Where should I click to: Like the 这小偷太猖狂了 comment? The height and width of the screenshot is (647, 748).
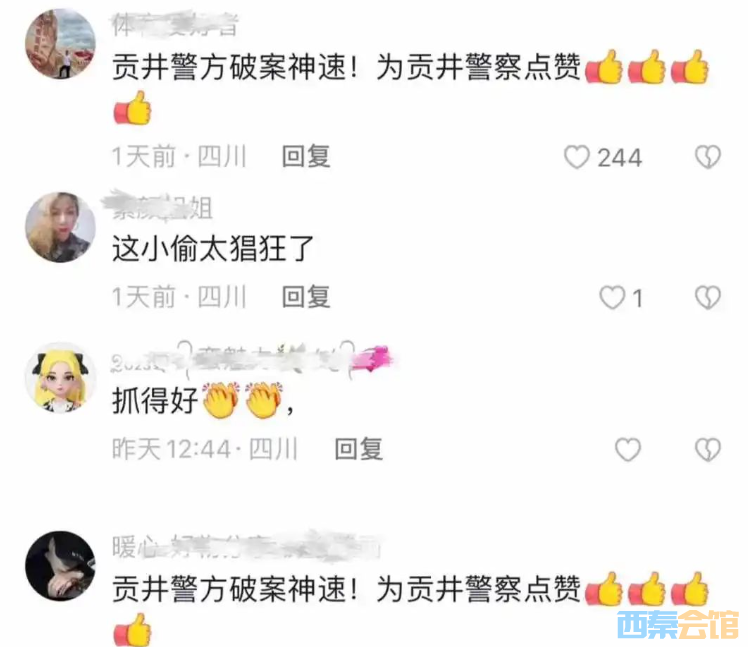click(x=612, y=297)
